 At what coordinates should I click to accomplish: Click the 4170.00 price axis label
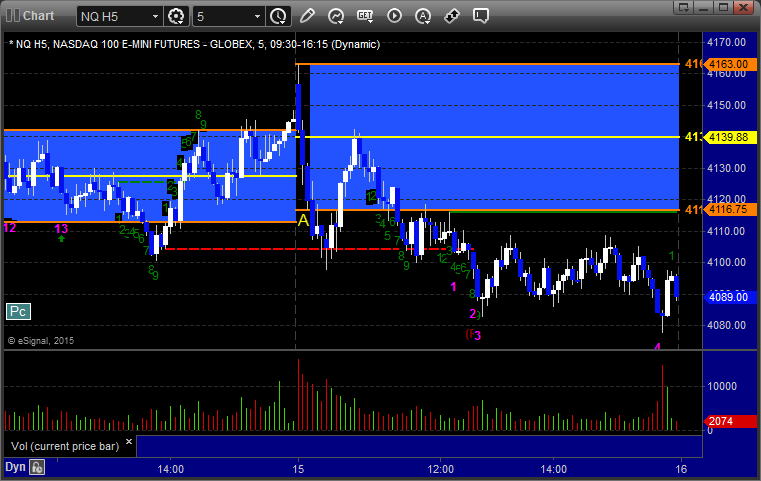(x=727, y=42)
